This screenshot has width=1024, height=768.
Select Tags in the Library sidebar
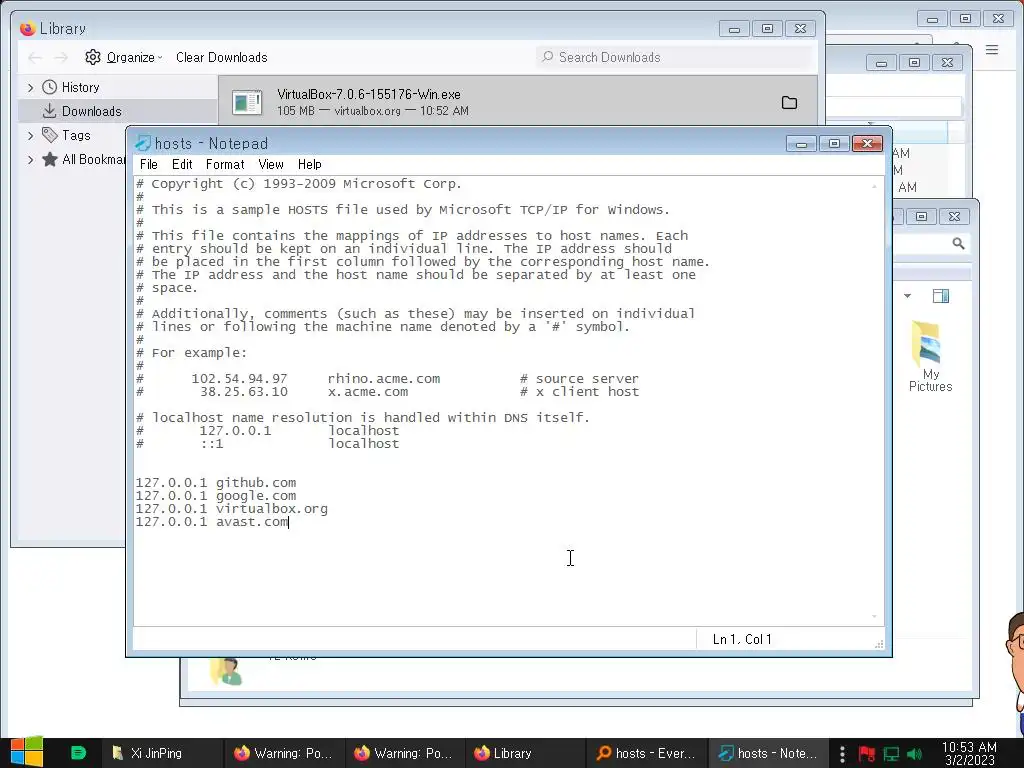click(76, 135)
